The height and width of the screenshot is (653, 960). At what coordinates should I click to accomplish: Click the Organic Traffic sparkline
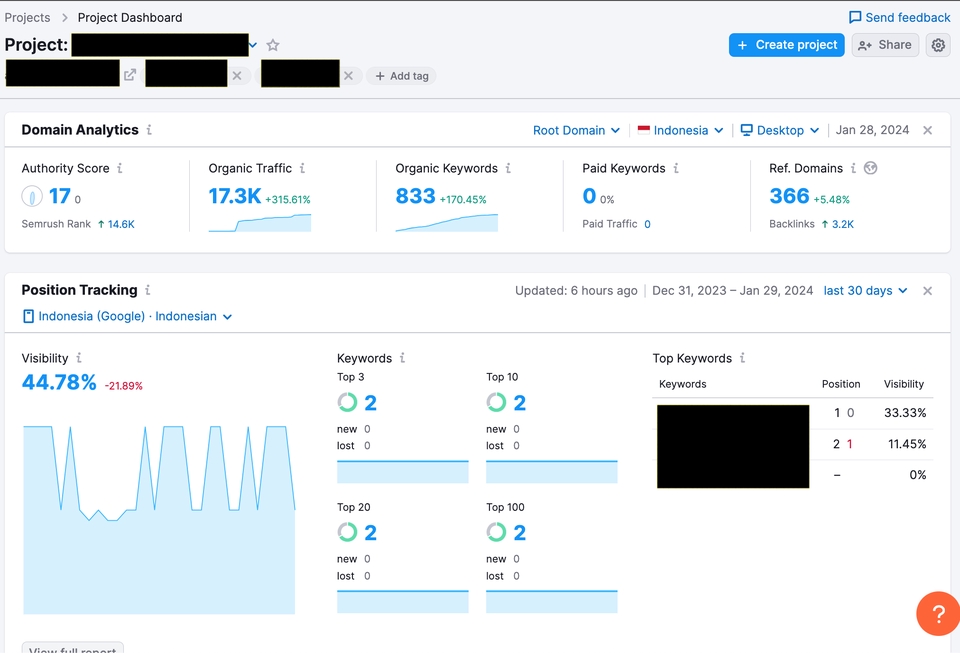pyautogui.click(x=260, y=223)
